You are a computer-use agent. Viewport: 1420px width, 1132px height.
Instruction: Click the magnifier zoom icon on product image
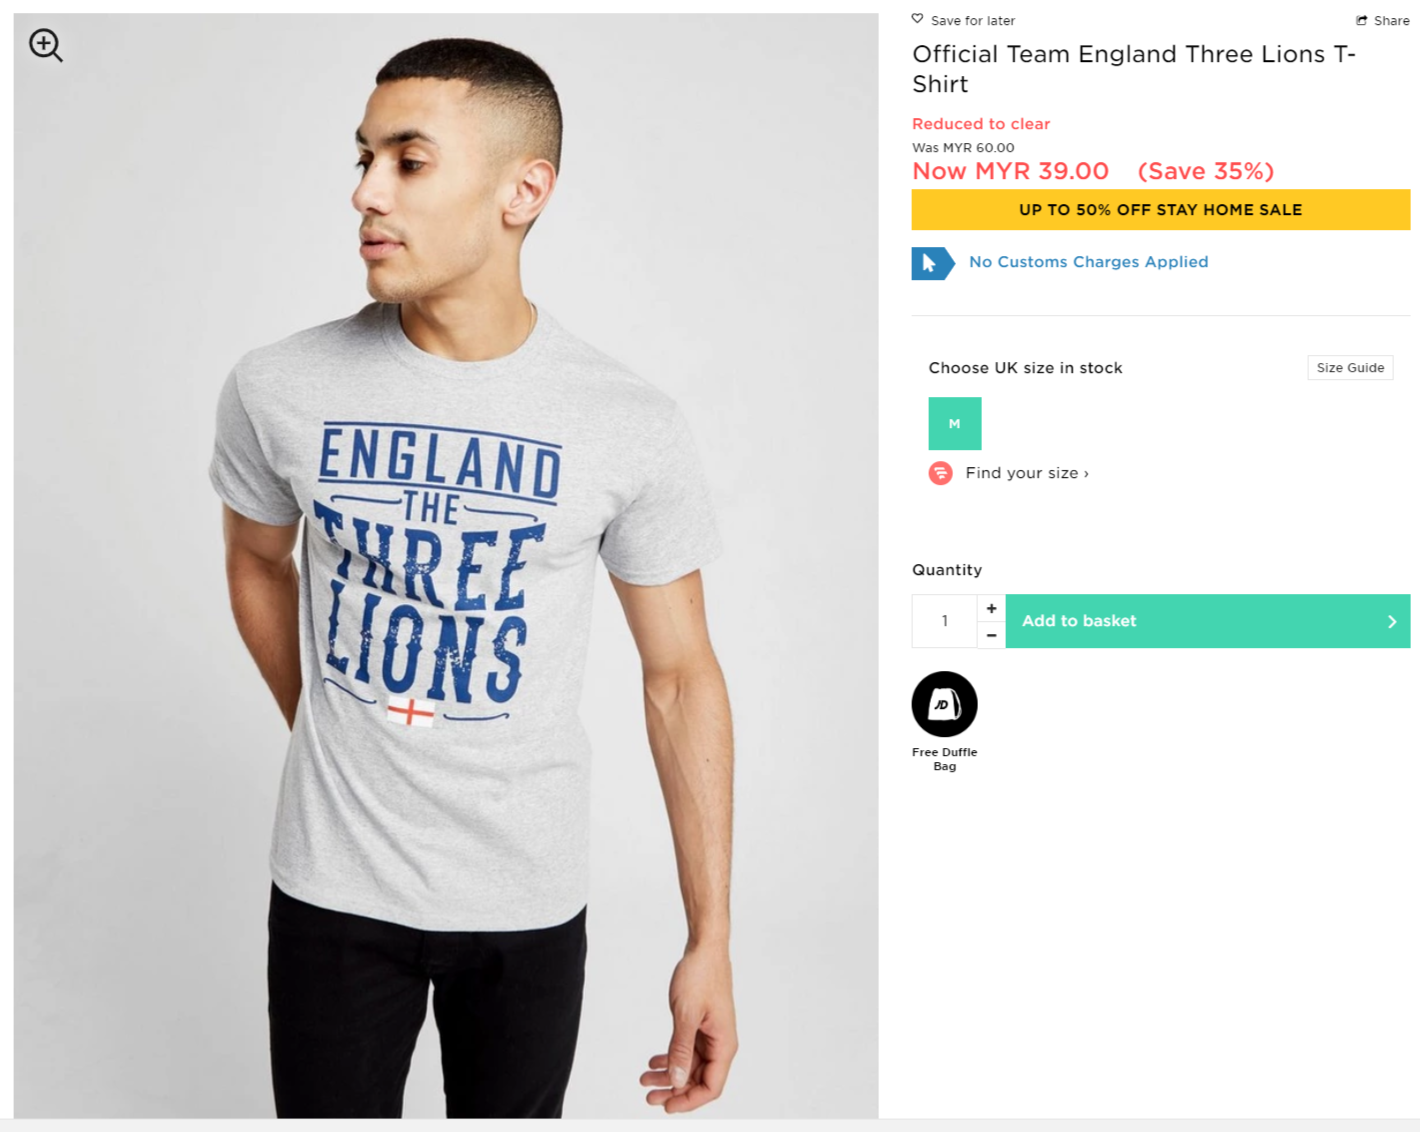tap(45, 45)
